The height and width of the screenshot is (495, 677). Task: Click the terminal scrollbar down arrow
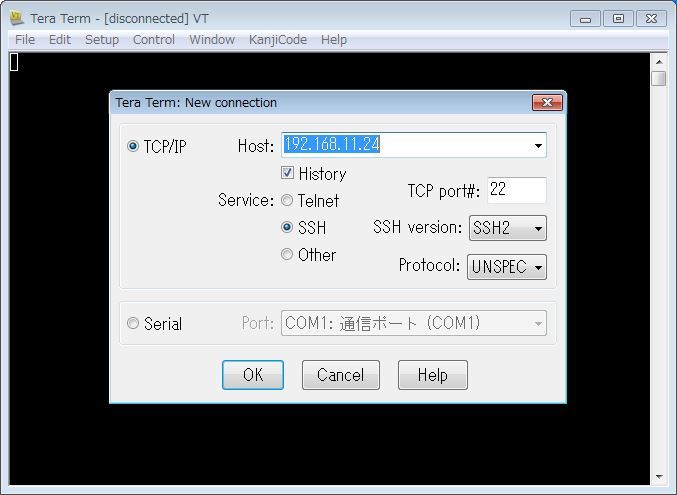coord(659,477)
